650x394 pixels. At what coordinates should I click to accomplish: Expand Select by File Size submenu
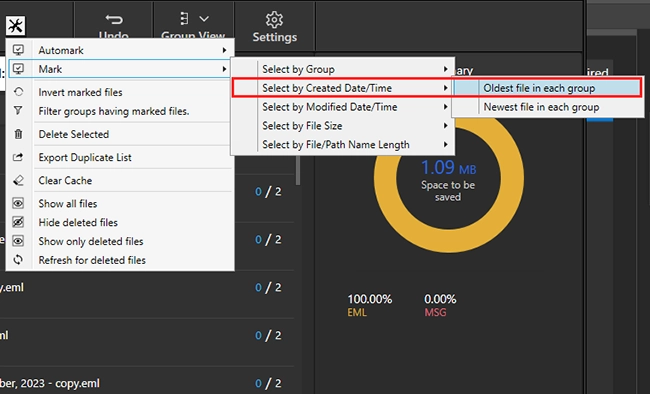(342, 126)
